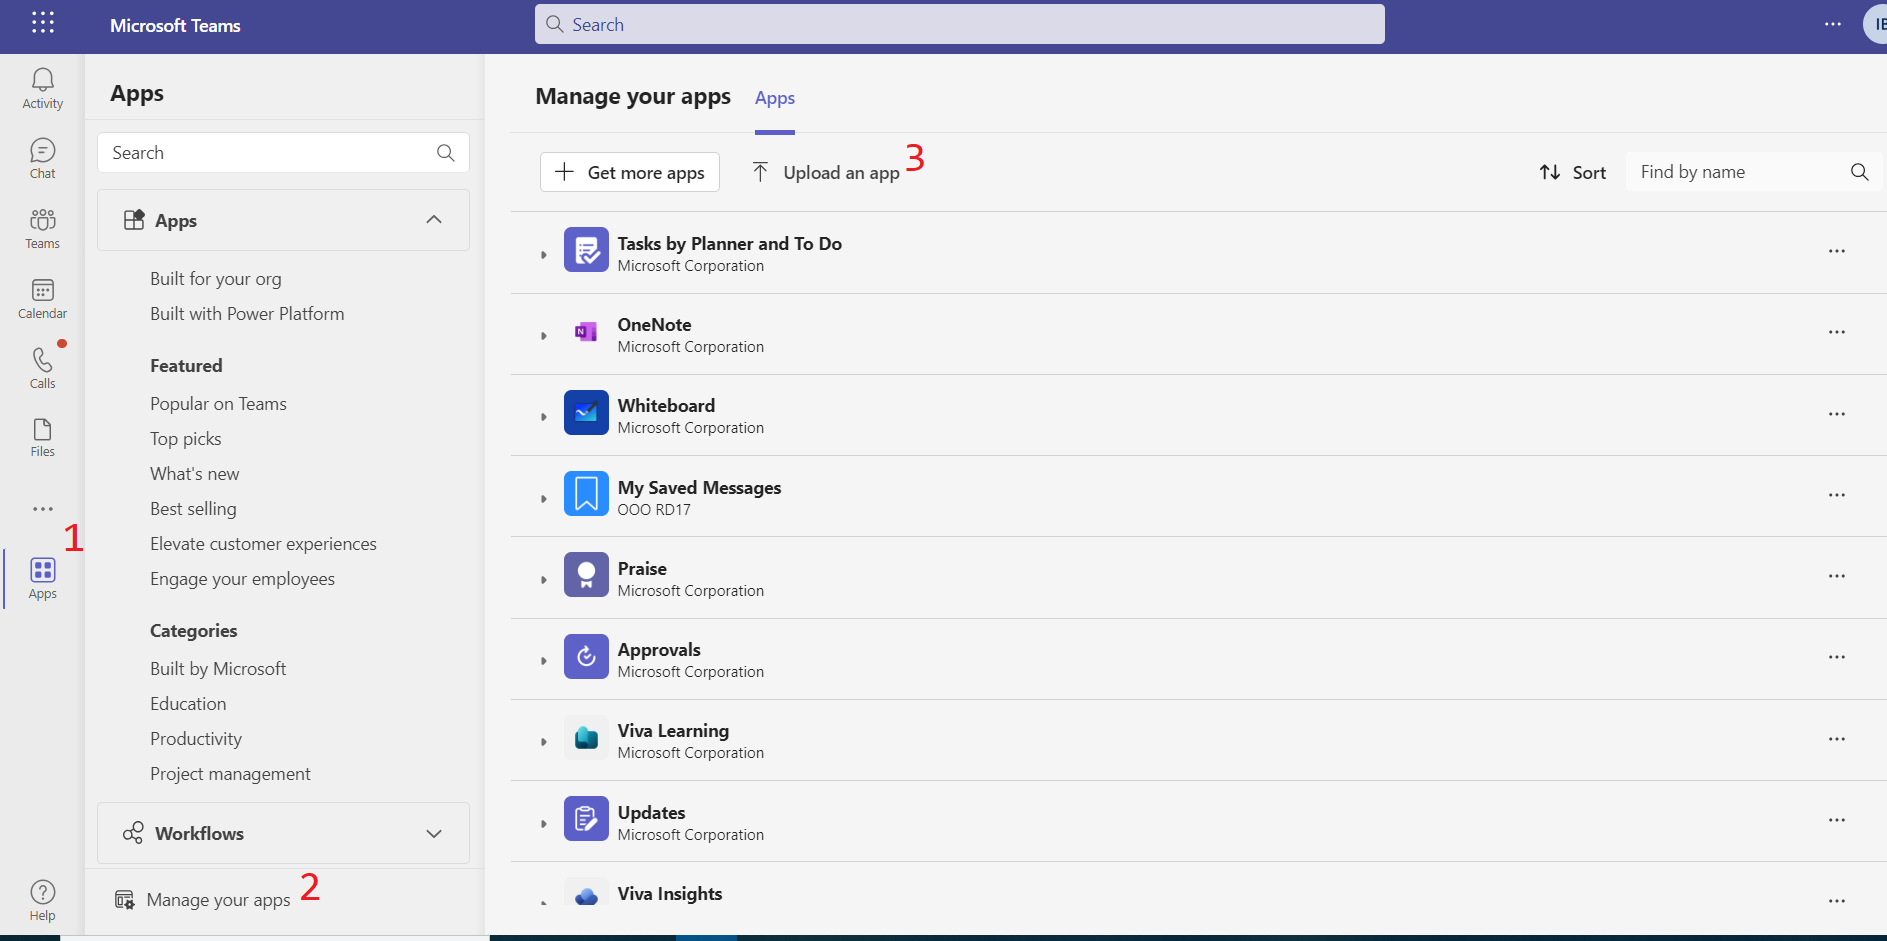The width and height of the screenshot is (1887, 941).
Task: Click the Whiteboard app icon
Action: tap(586, 412)
